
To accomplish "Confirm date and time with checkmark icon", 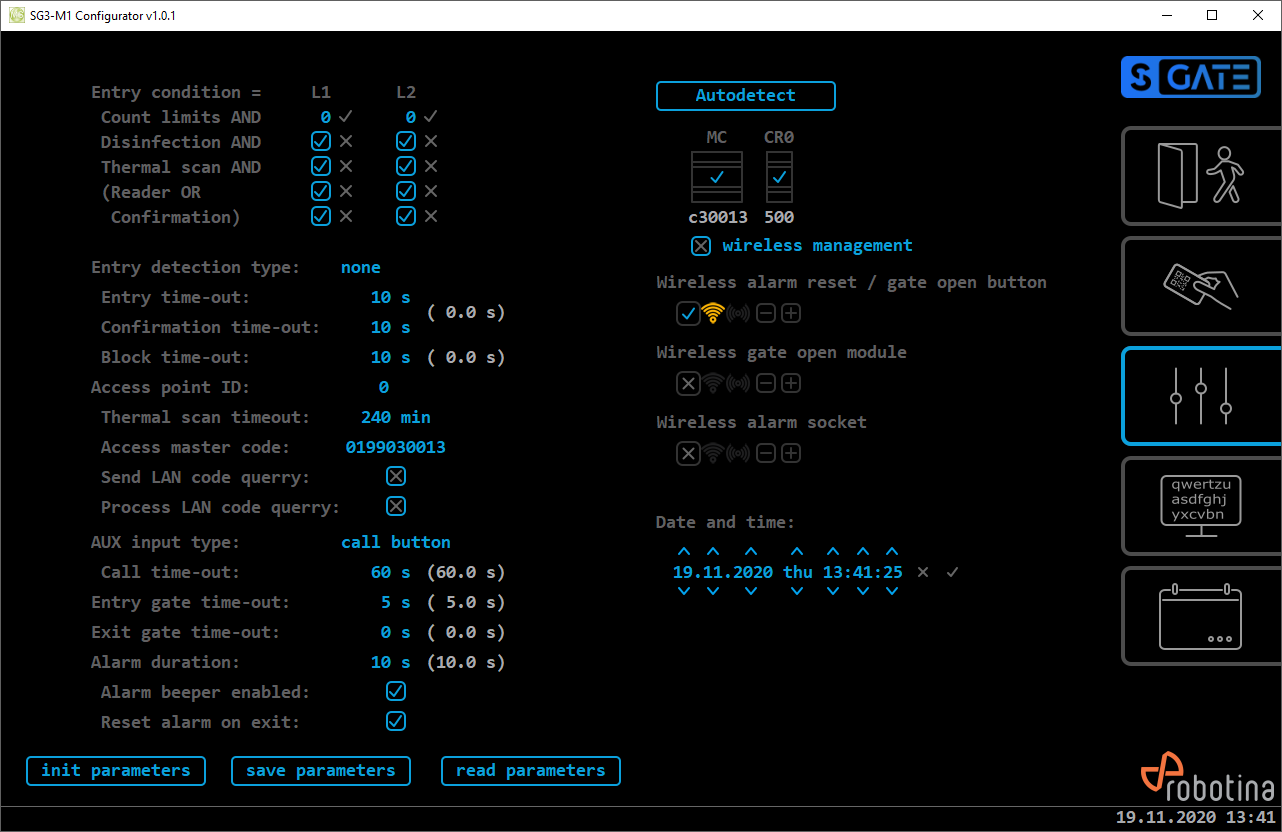I will (x=953, y=572).
